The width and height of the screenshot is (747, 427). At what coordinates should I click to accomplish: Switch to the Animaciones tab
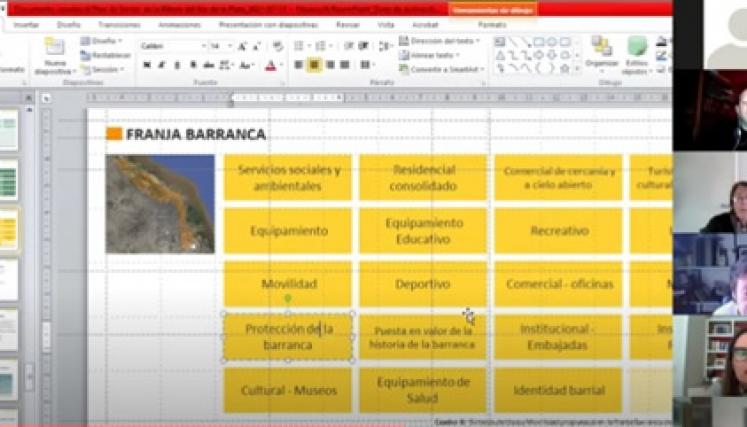[179, 24]
